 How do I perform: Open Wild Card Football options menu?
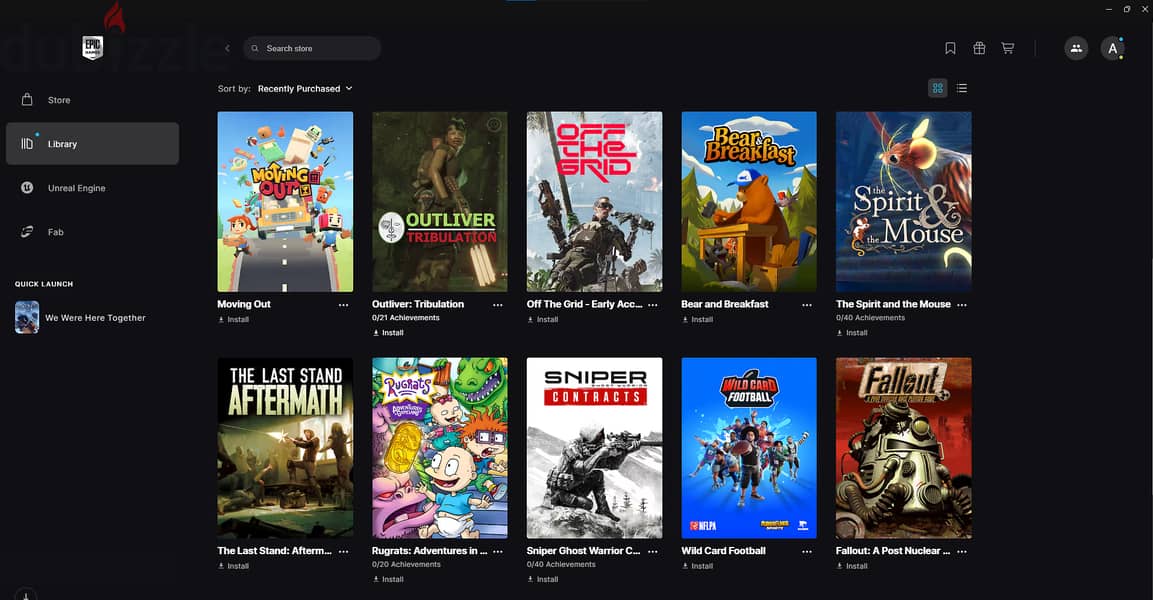[807, 551]
